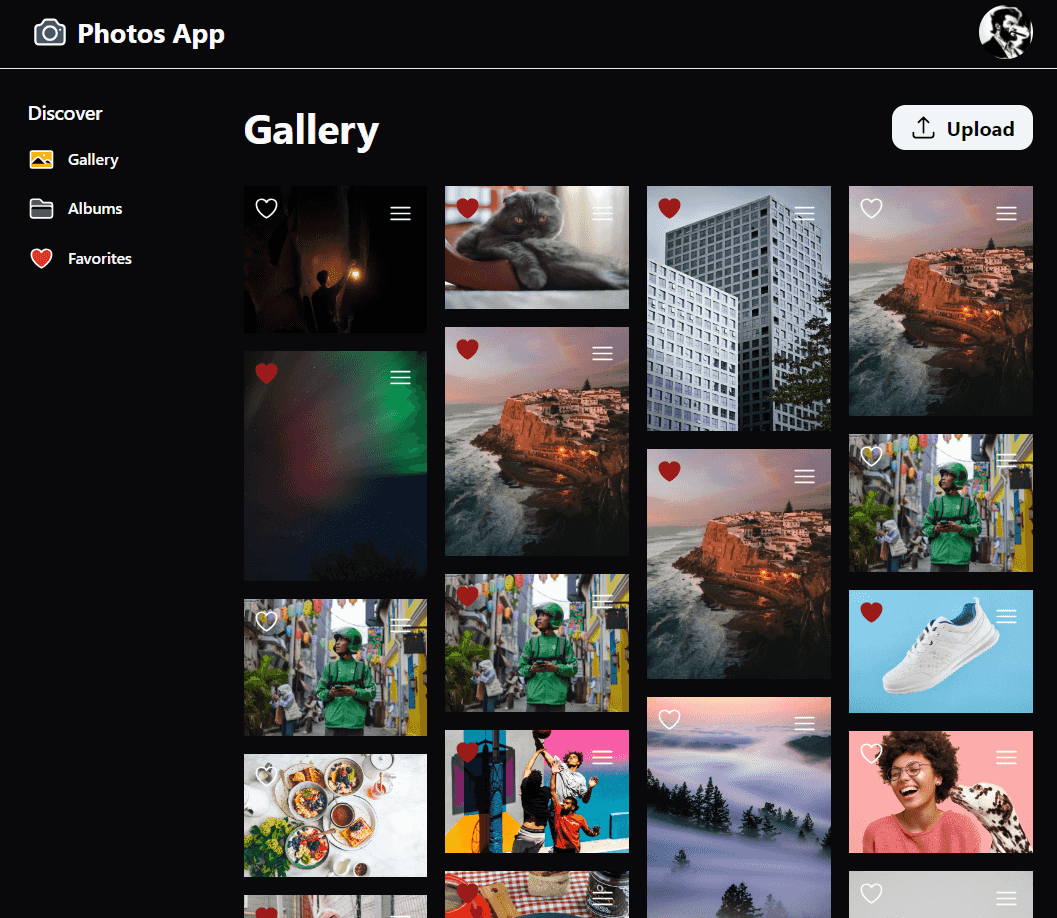Open the options menu on the skyscraper photo

pyautogui.click(x=804, y=212)
